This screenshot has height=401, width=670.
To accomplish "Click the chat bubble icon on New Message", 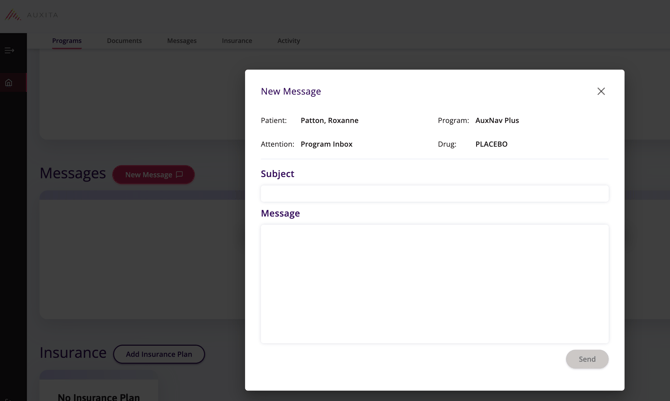I will 180,175.
